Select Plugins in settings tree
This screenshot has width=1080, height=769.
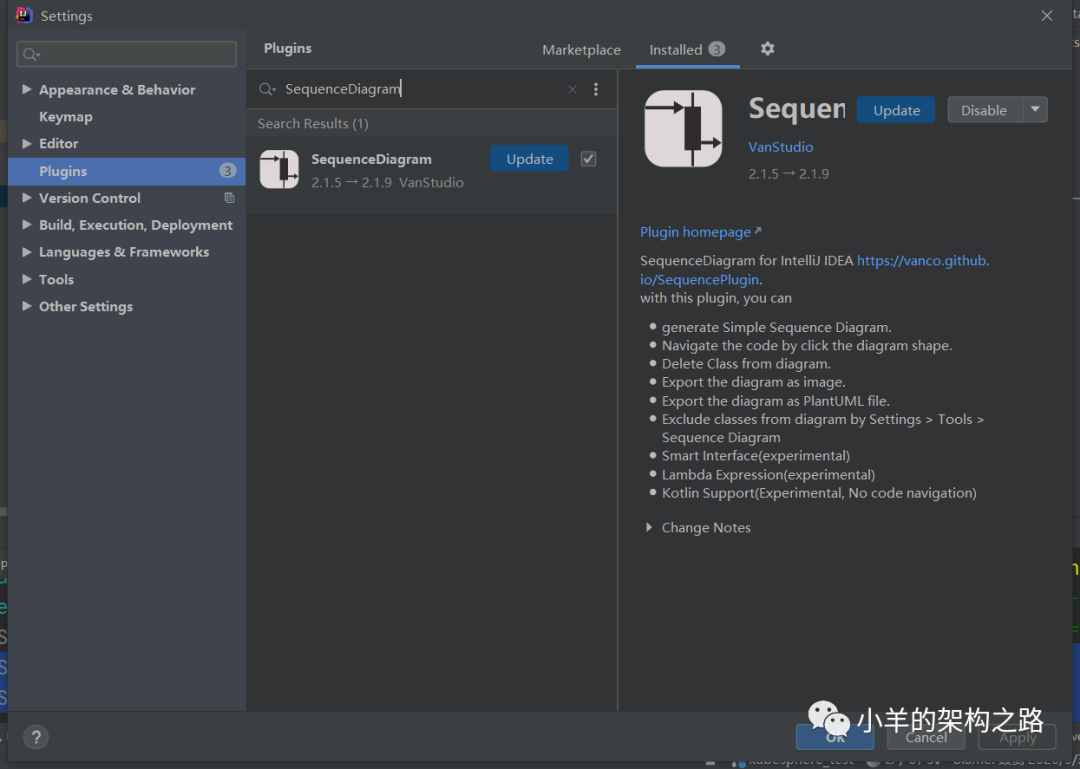click(x=127, y=171)
